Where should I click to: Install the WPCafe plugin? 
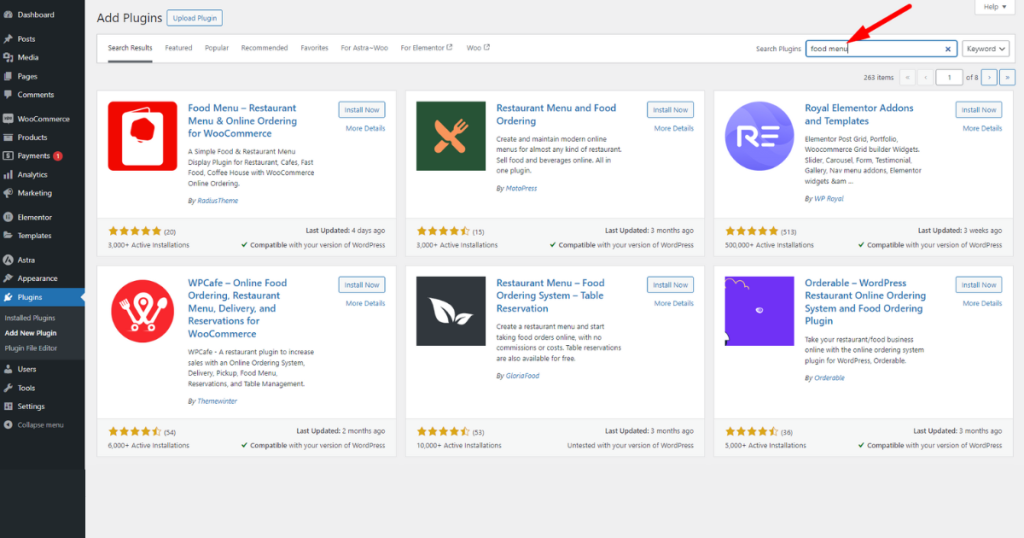[x=362, y=285]
